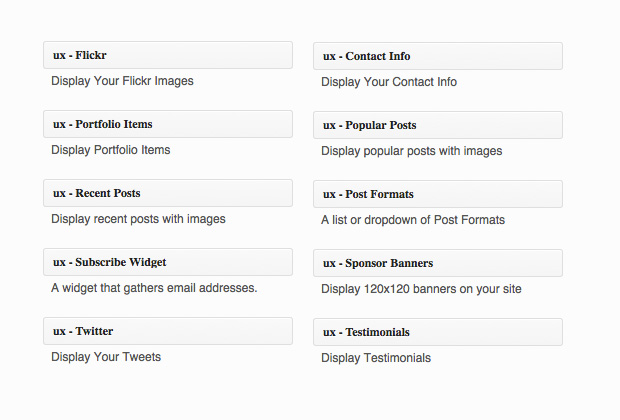This screenshot has height=420, width=620.
Task: Select the "Display Portfolio Items" description text
Action: point(111,150)
